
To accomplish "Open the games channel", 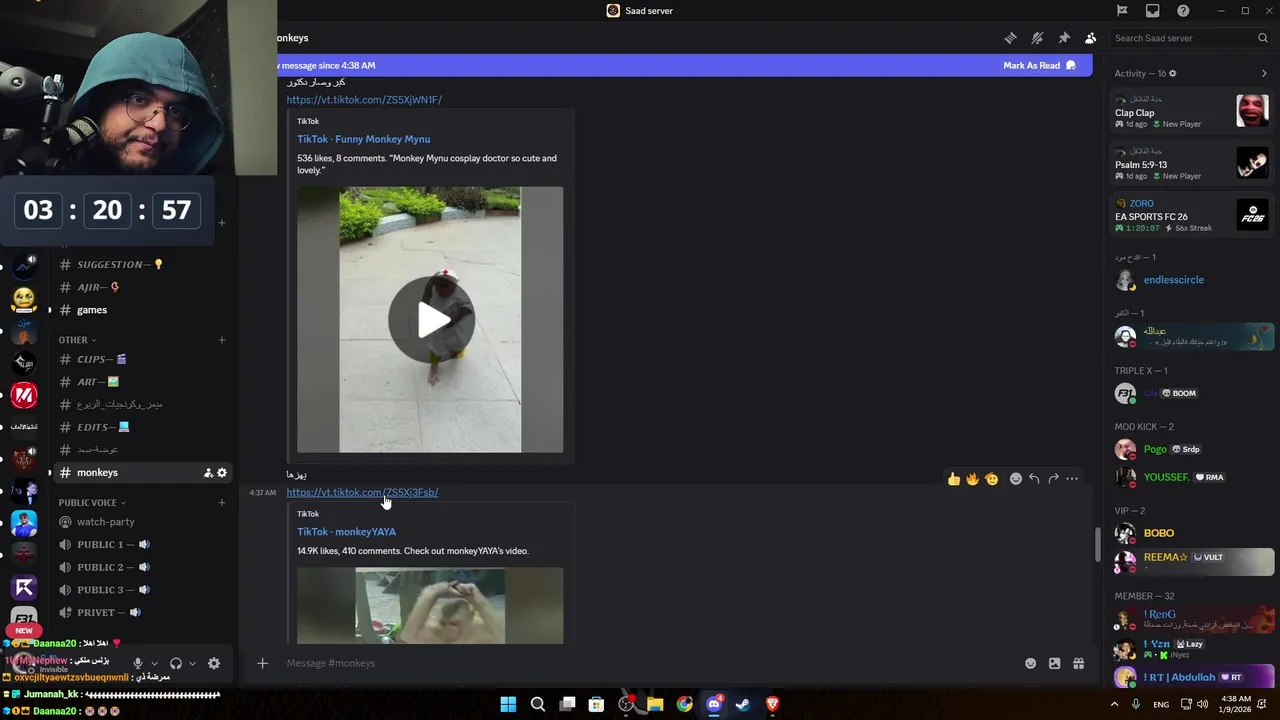I will 140,310.
